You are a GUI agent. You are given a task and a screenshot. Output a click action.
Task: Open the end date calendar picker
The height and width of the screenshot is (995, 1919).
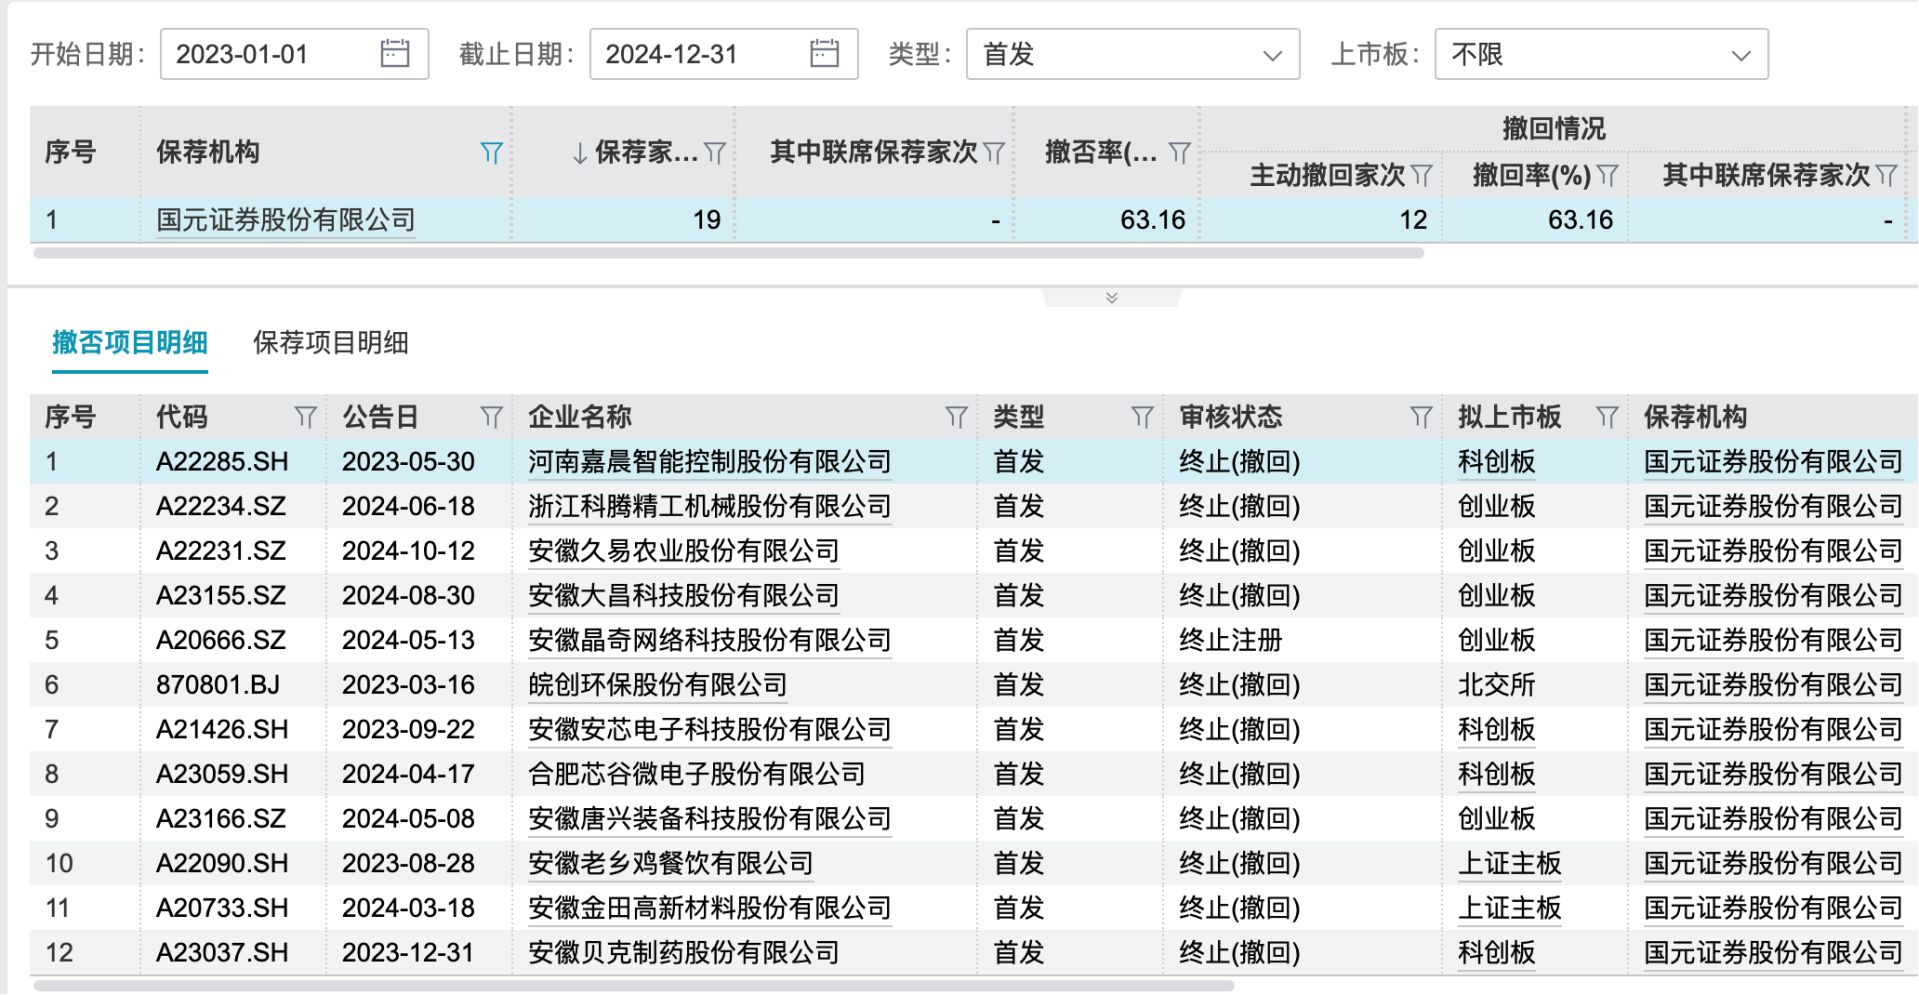pyautogui.click(x=824, y=54)
